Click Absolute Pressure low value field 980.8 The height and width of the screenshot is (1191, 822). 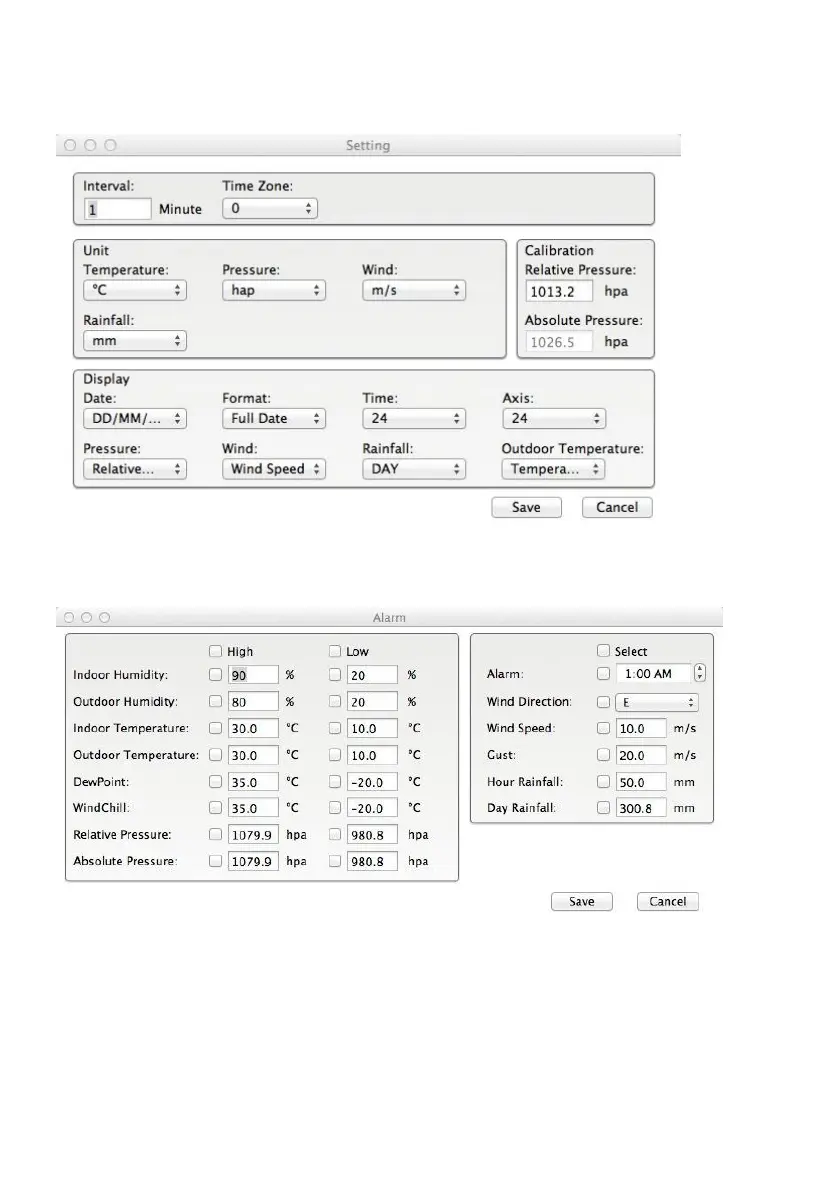[x=372, y=862]
